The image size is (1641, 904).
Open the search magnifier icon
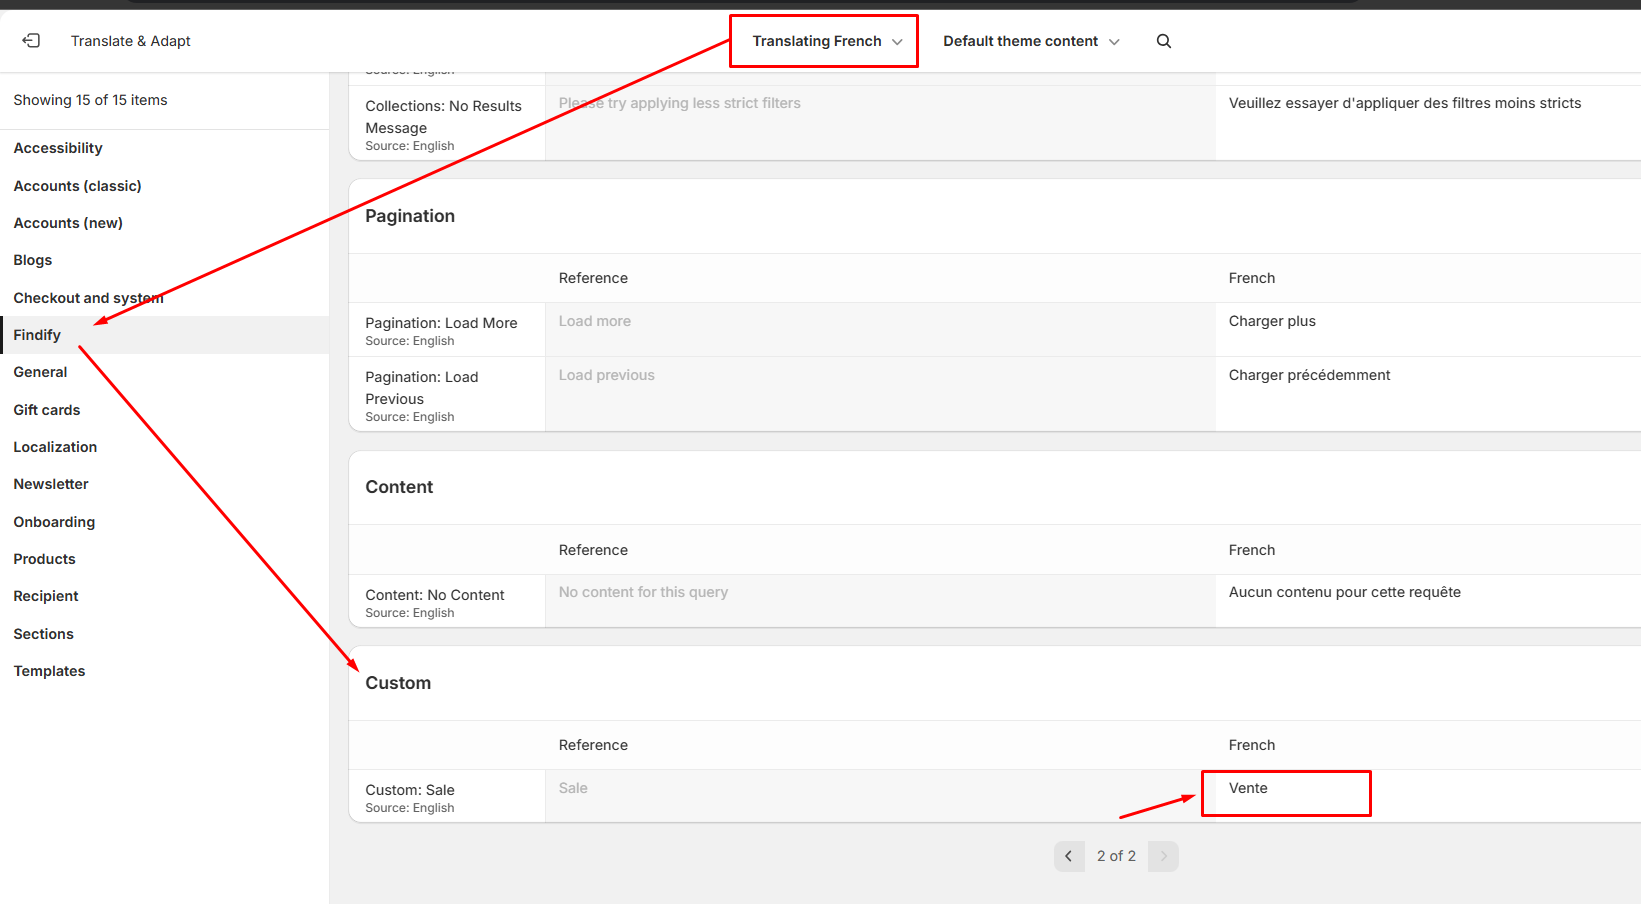click(1164, 41)
